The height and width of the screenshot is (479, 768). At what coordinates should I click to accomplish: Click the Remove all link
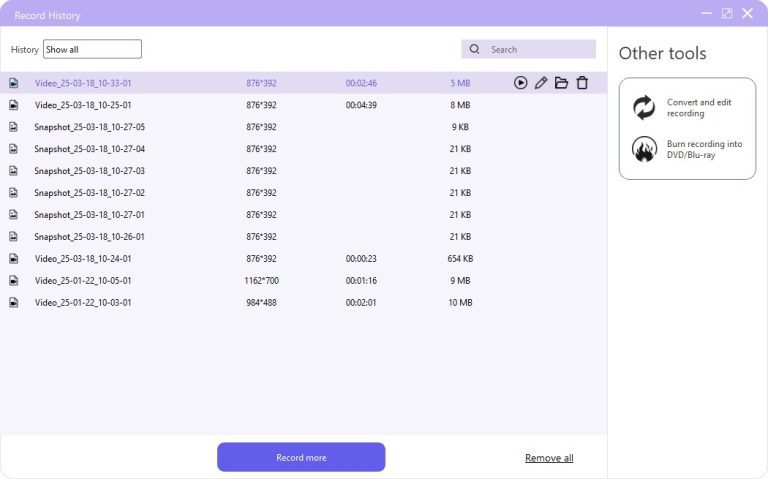coord(549,458)
